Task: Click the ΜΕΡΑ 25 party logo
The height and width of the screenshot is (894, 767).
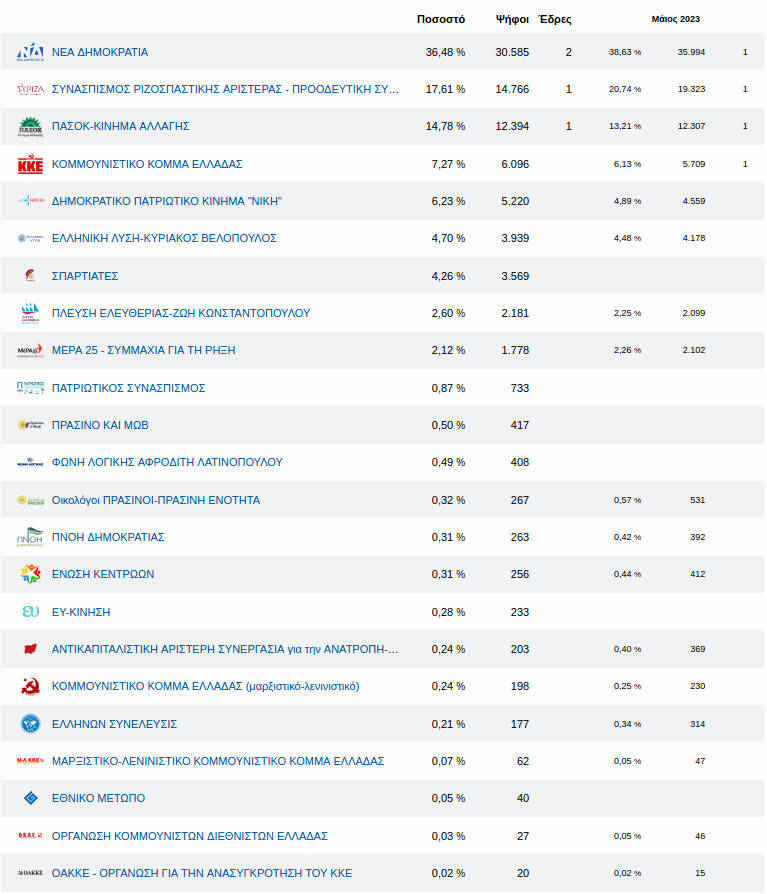Action: (x=30, y=351)
